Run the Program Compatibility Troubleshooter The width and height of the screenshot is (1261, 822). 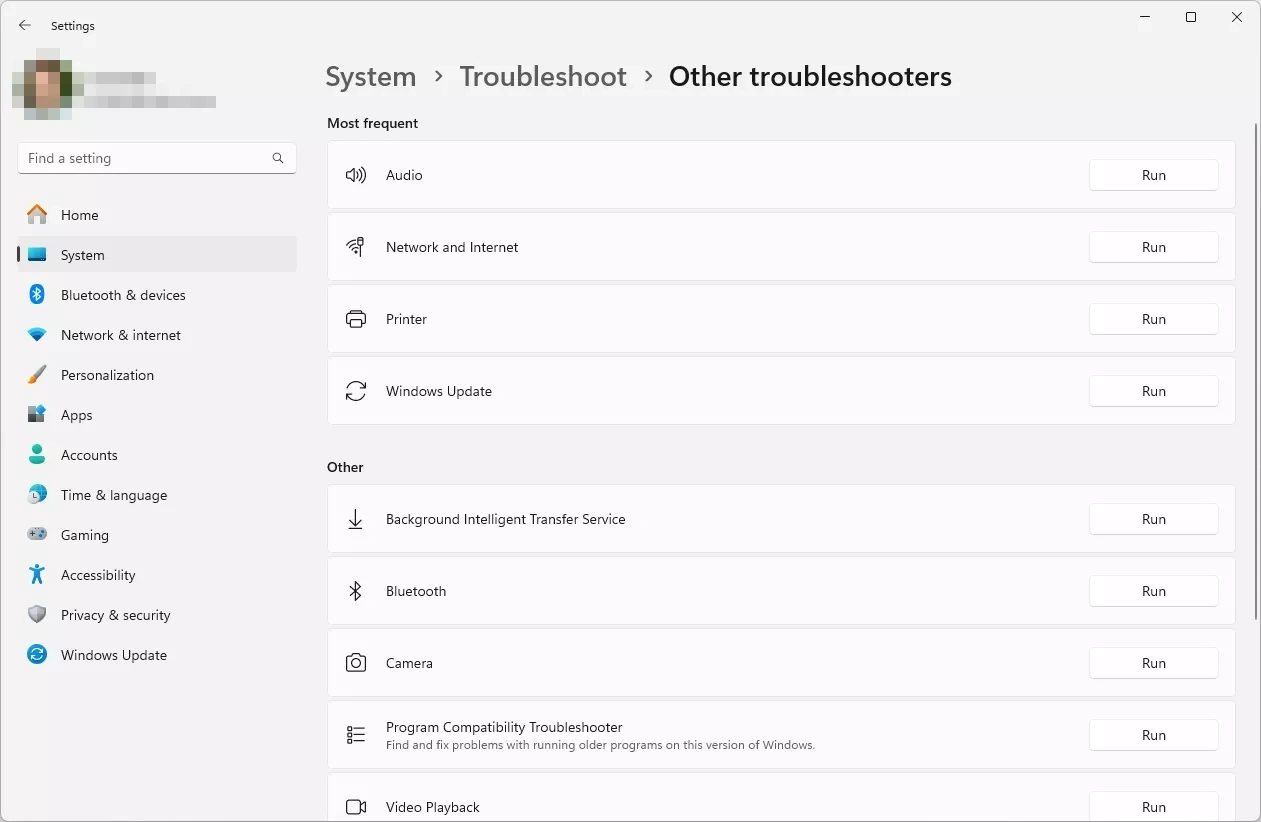pyautogui.click(x=1153, y=735)
